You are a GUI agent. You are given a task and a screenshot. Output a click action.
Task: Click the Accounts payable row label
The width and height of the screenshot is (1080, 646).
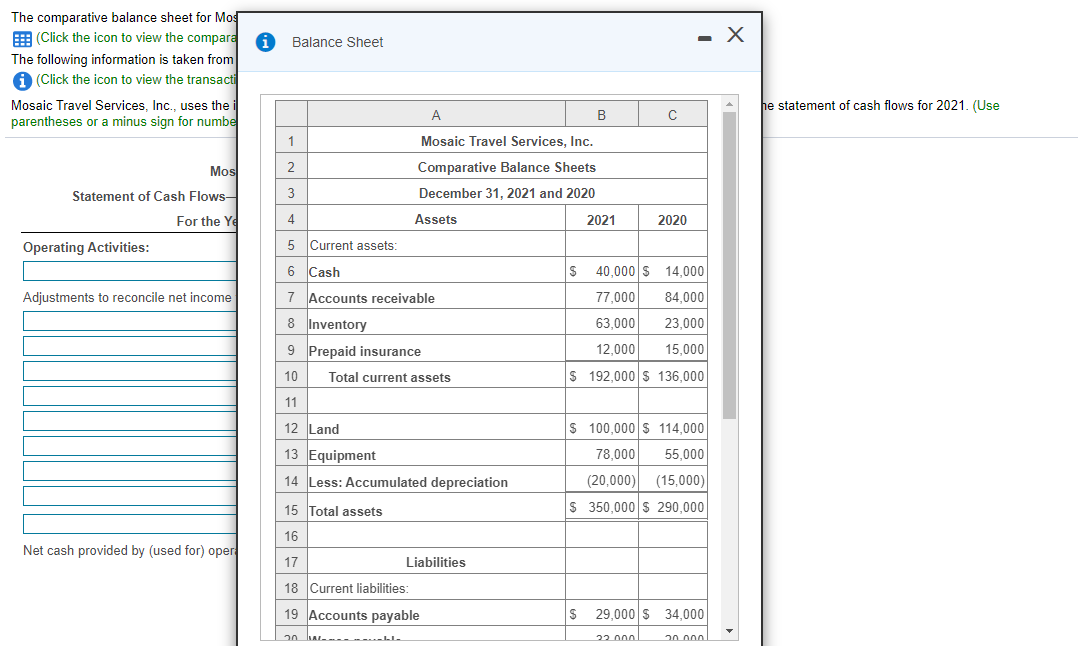coord(364,615)
